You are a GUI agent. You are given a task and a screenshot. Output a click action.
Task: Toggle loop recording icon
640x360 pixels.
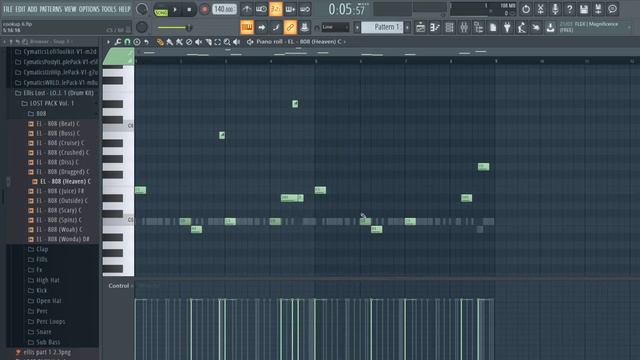coord(304,9)
